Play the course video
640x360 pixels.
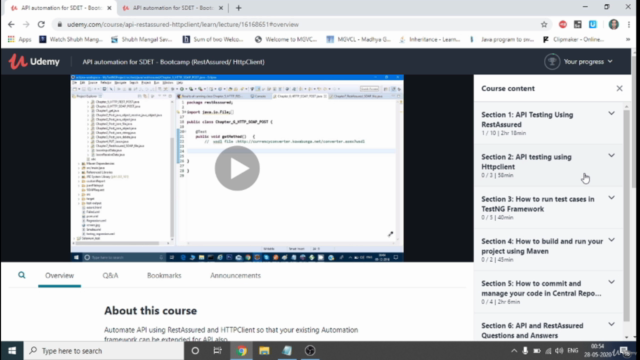point(237,168)
